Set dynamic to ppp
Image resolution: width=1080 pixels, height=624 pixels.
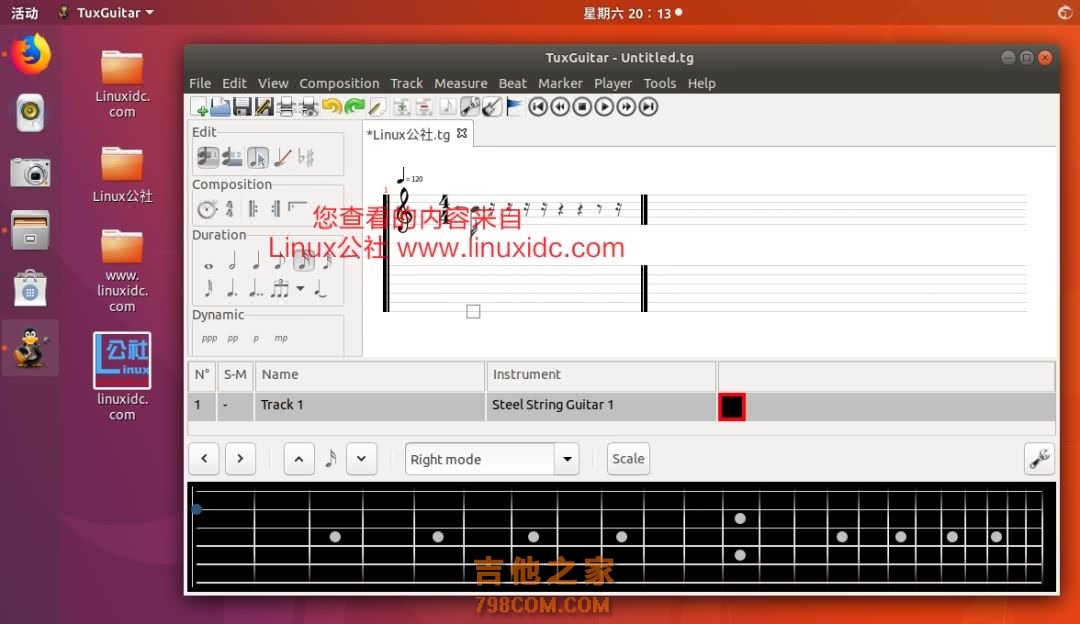(x=209, y=338)
